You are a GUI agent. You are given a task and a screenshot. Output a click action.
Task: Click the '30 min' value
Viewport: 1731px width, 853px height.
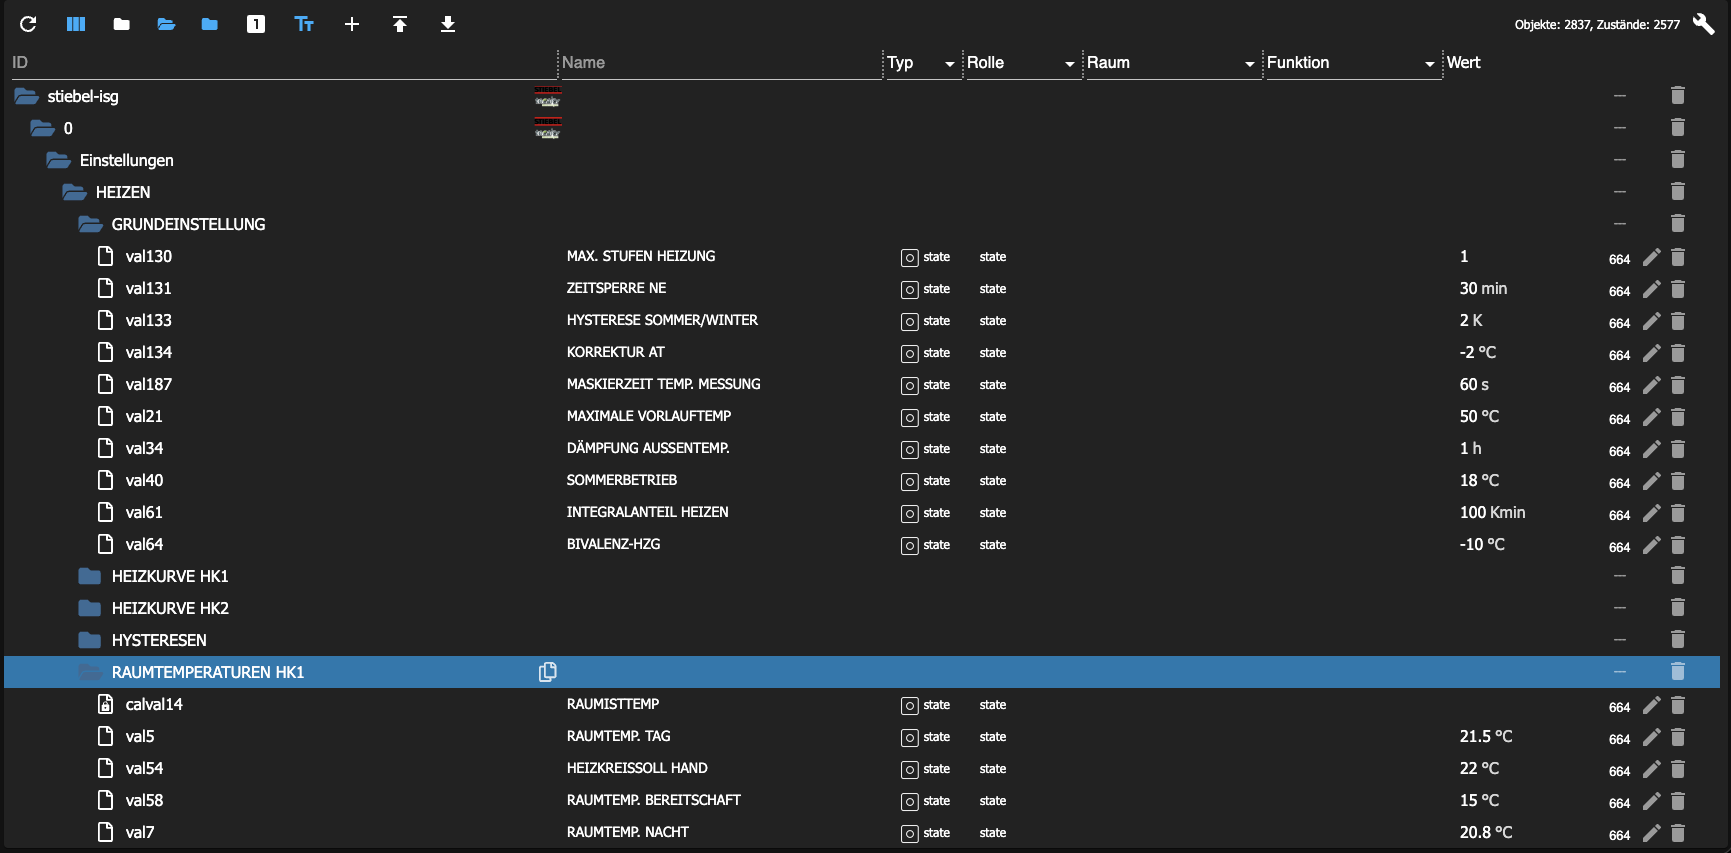[x=1483, y=288]
